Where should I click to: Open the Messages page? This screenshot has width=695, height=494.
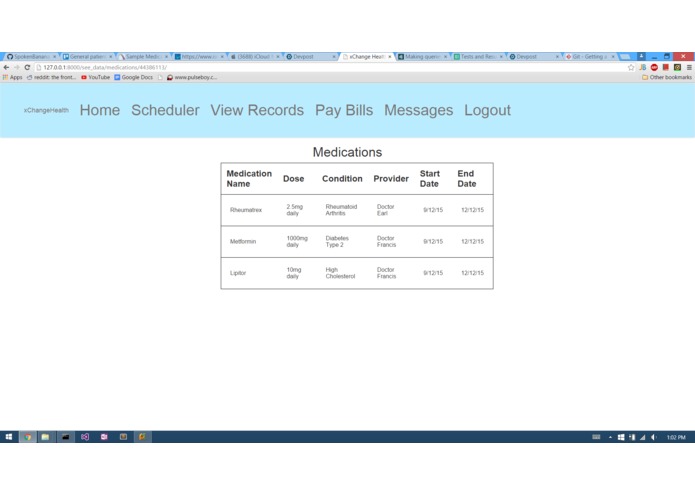(418, 110)
